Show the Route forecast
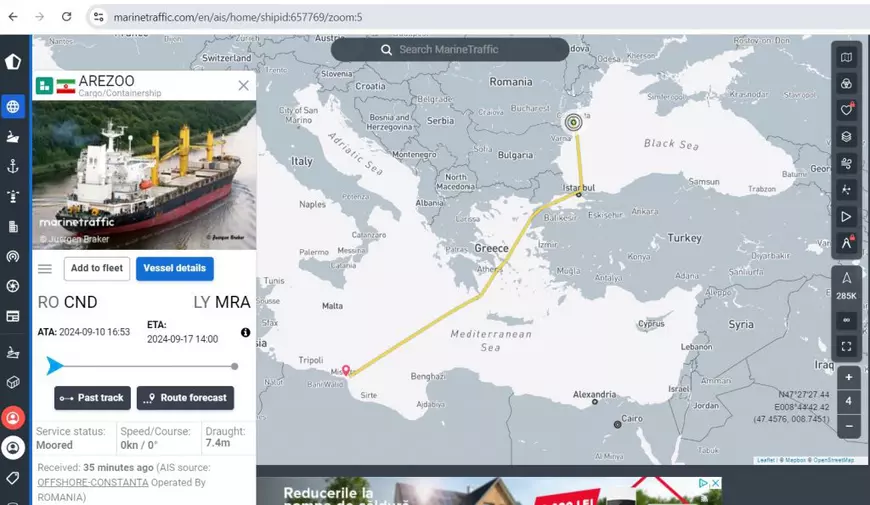870x505 pixels. point(185,398)
